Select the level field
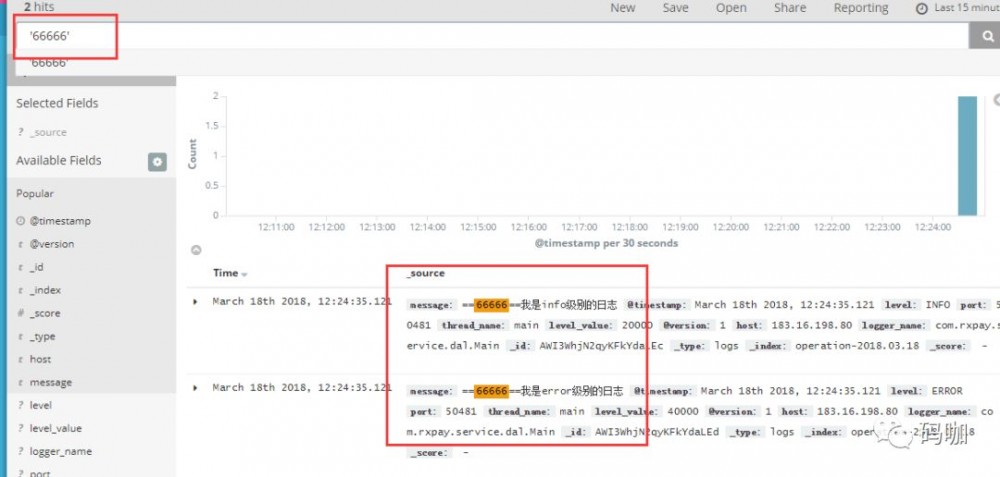This screenshot has width=1000, height=477. click(41, 405)
